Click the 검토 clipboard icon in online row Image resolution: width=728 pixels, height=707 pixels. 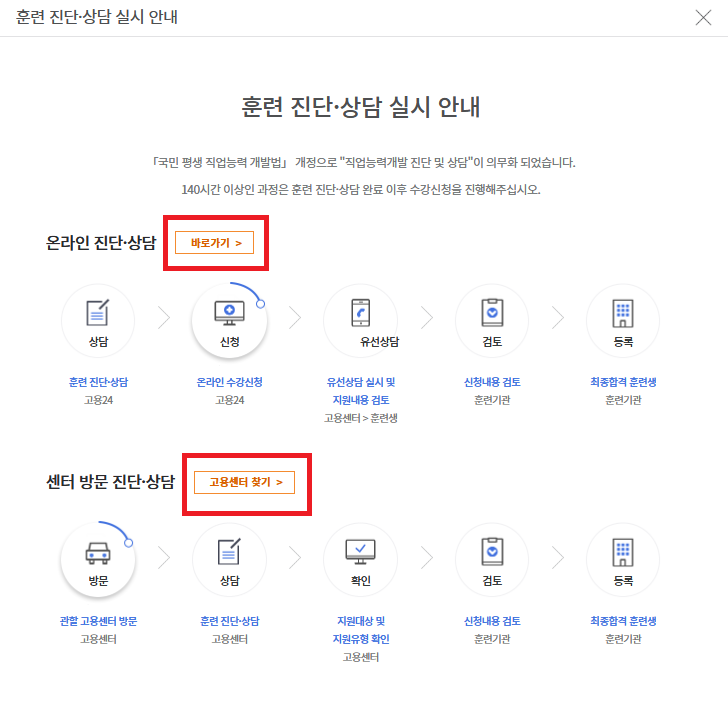click(492, 313)
